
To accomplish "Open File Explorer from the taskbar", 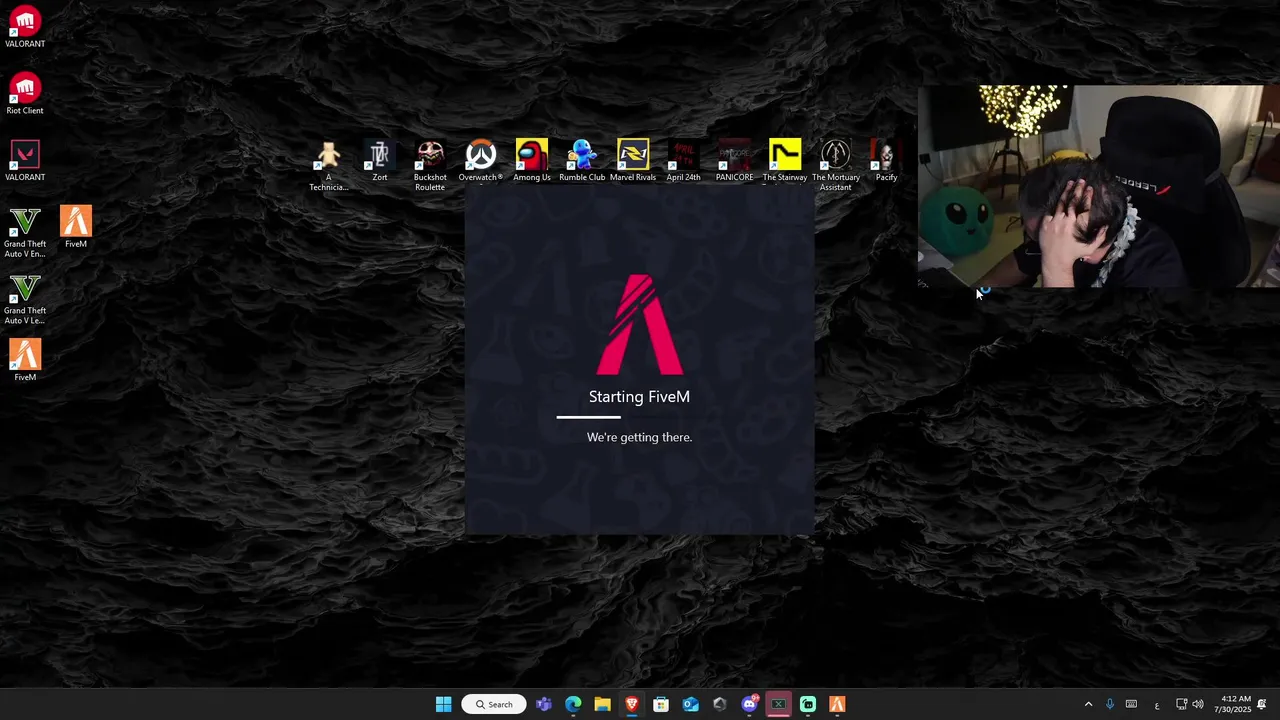I will (602, 704).
